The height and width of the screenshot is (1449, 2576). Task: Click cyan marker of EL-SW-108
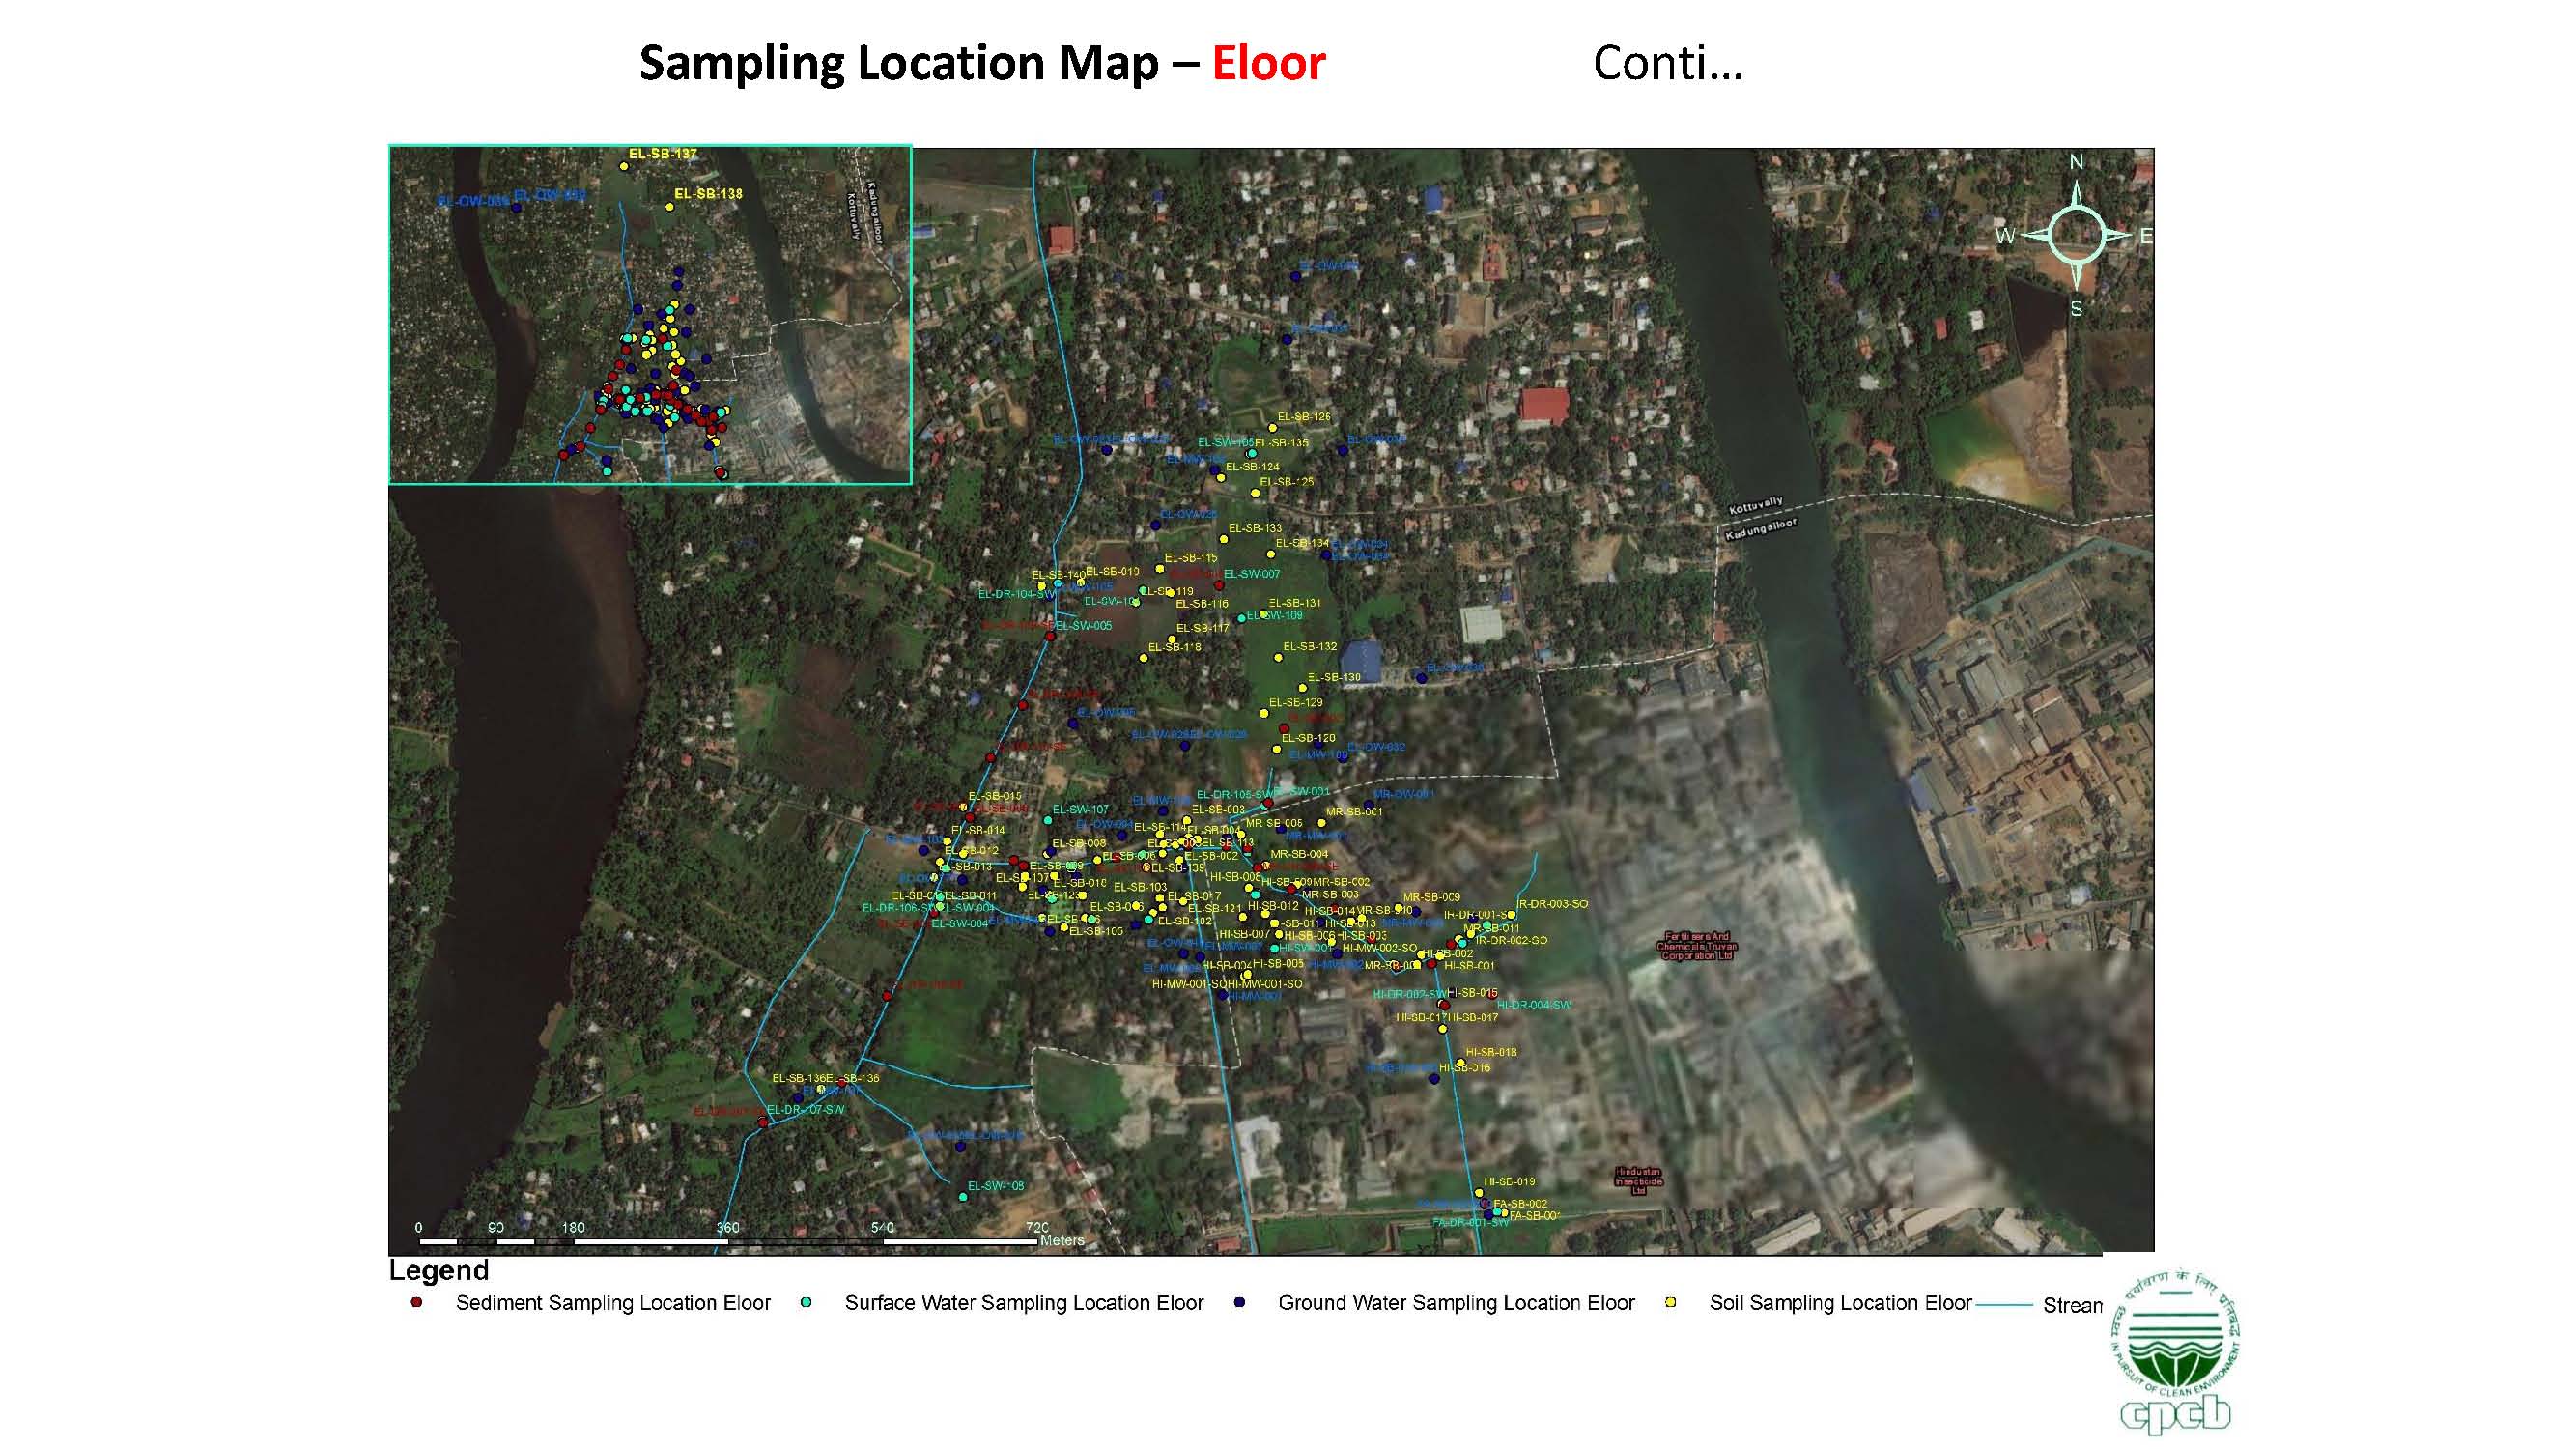[963, 1197]
